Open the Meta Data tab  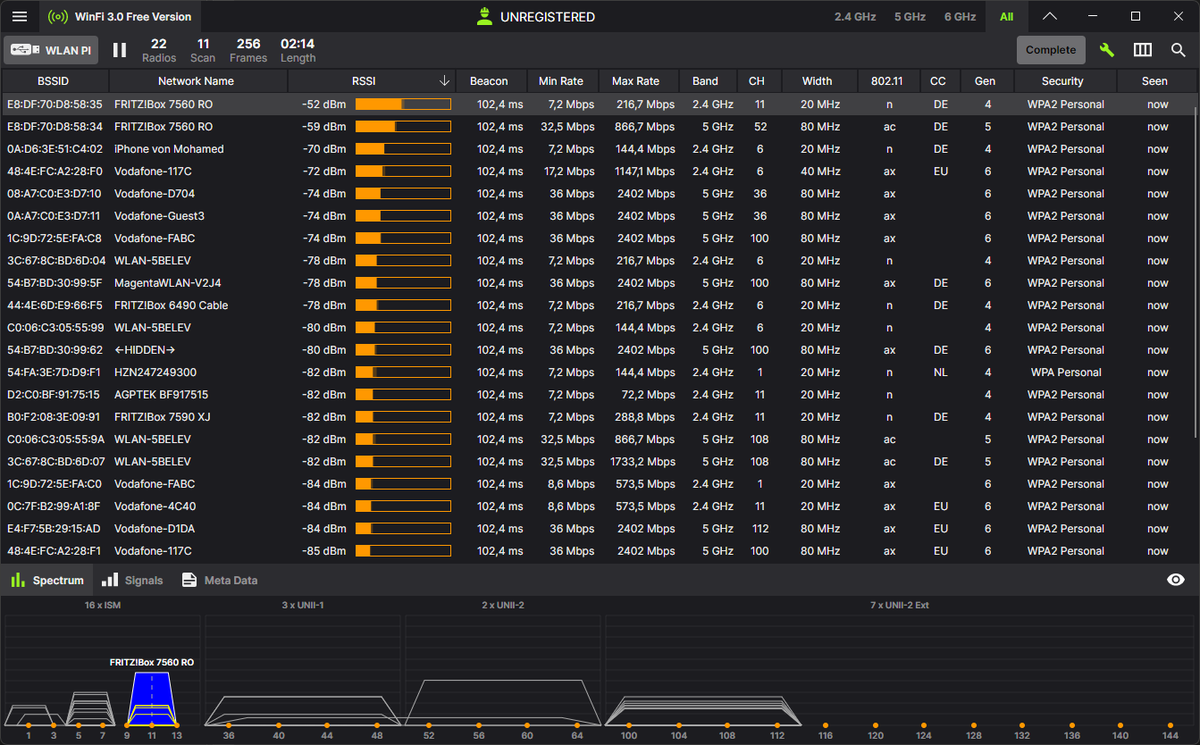click(x=219, y=580)
